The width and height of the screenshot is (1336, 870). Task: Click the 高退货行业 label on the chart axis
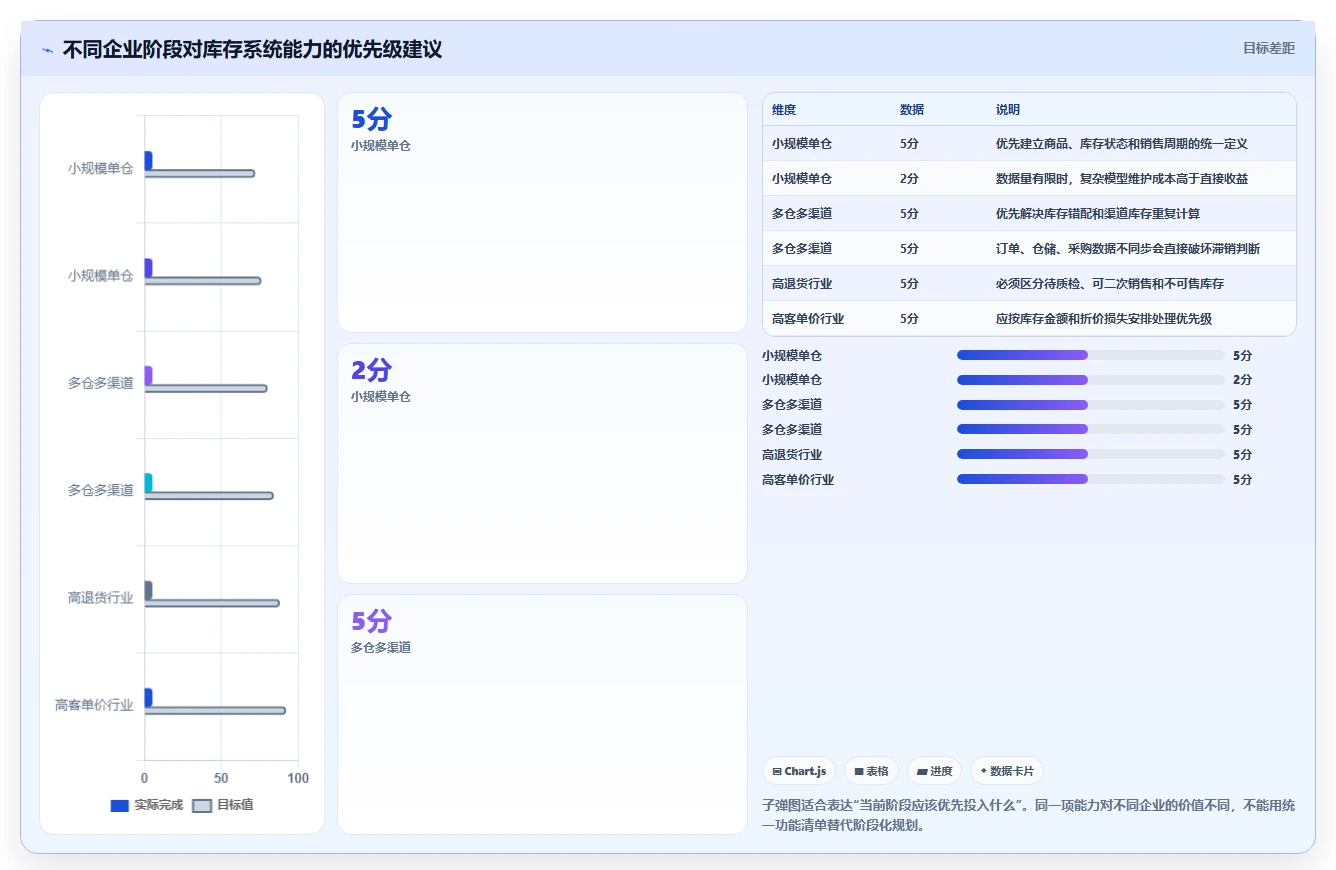pos(100,598)
